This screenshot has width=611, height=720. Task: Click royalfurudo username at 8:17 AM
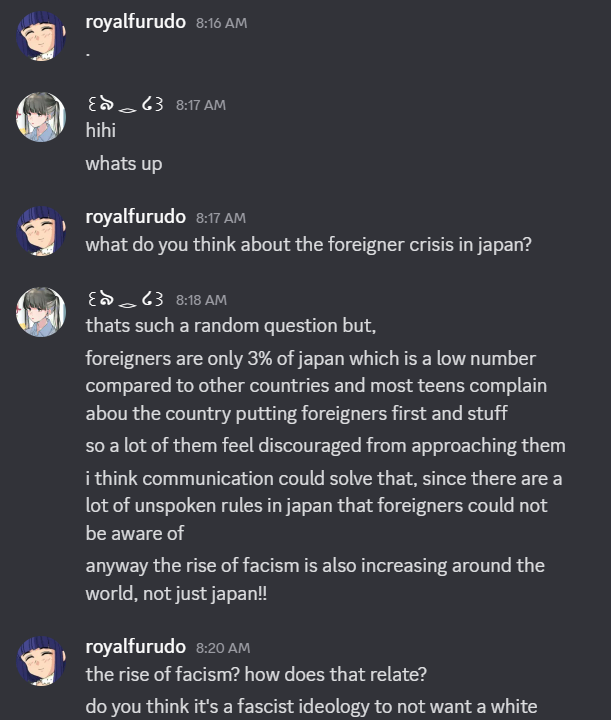(x=135, y=217)
